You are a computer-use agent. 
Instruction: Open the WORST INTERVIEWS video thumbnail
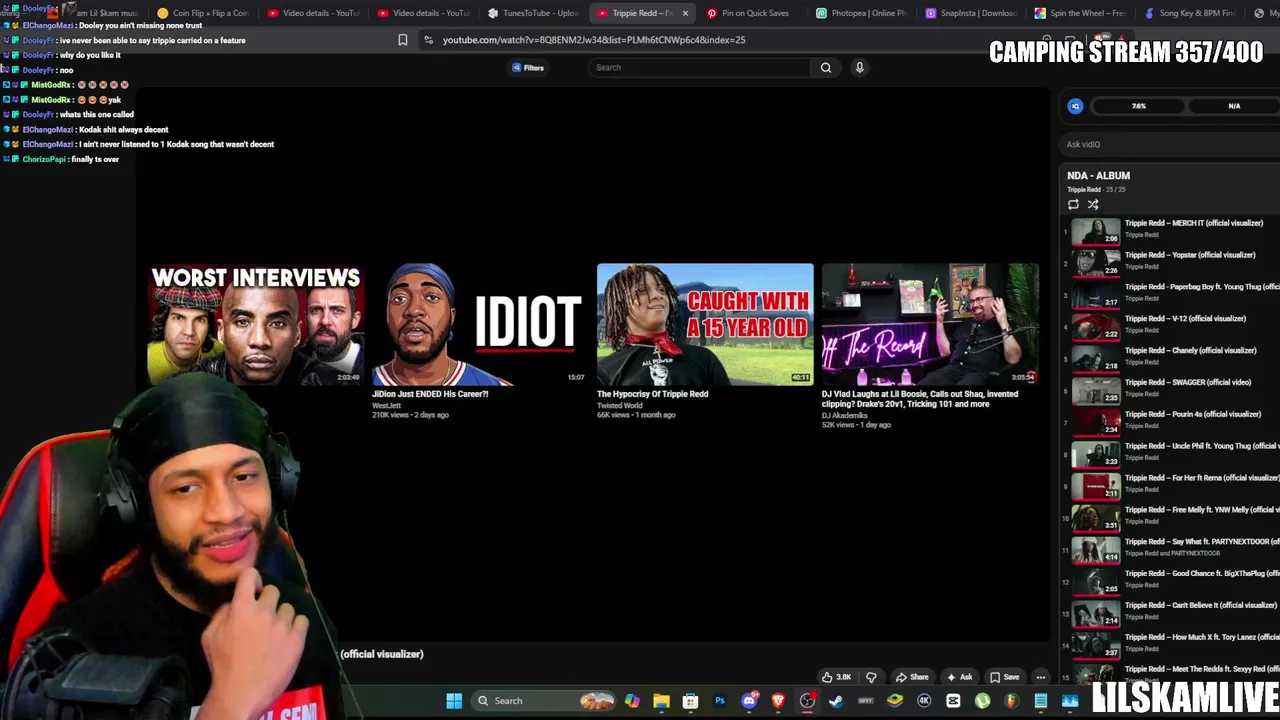pos(255,325)
